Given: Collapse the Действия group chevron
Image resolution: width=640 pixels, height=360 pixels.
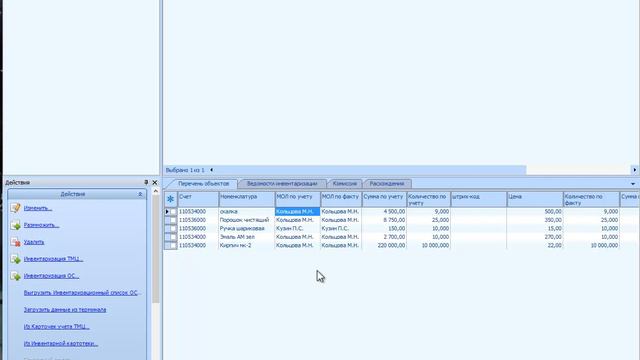Looking at the screenshot, I should coord(140,194).
